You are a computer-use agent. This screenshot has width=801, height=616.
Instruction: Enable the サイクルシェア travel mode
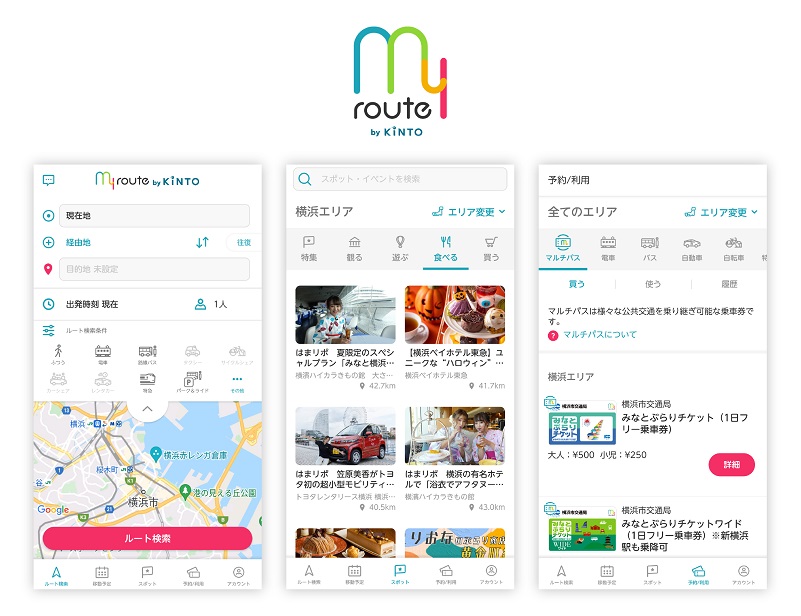237,354
